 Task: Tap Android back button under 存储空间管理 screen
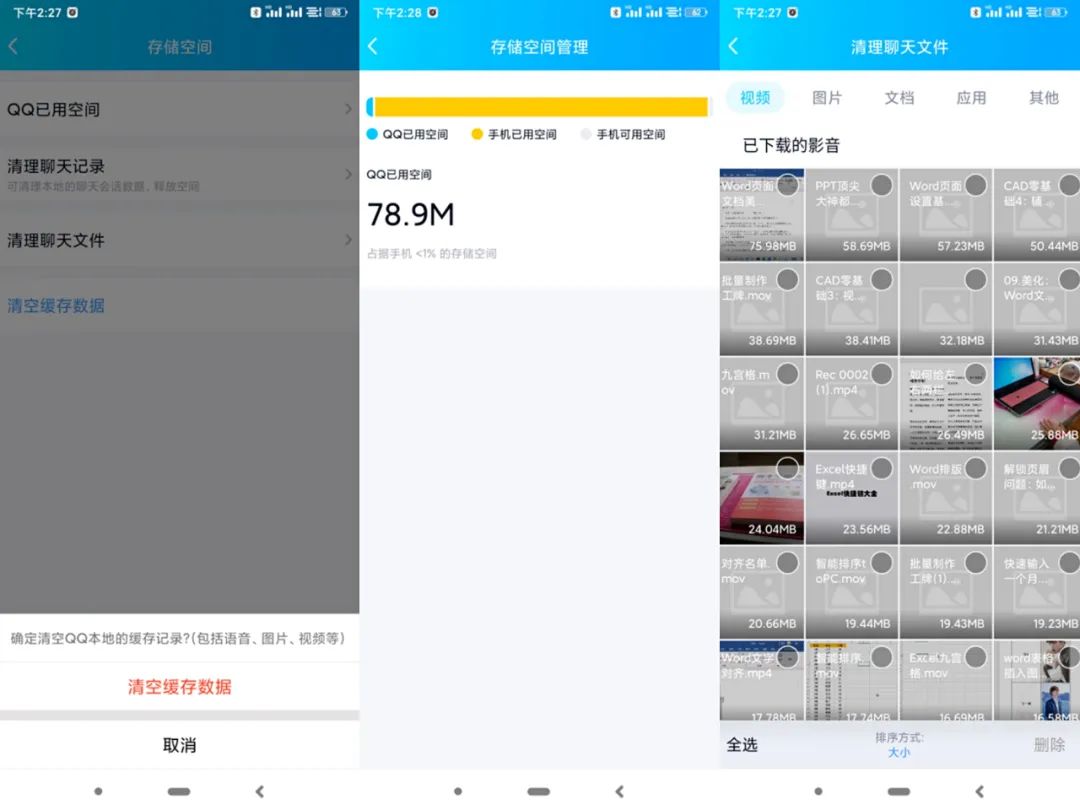[619, 791]
